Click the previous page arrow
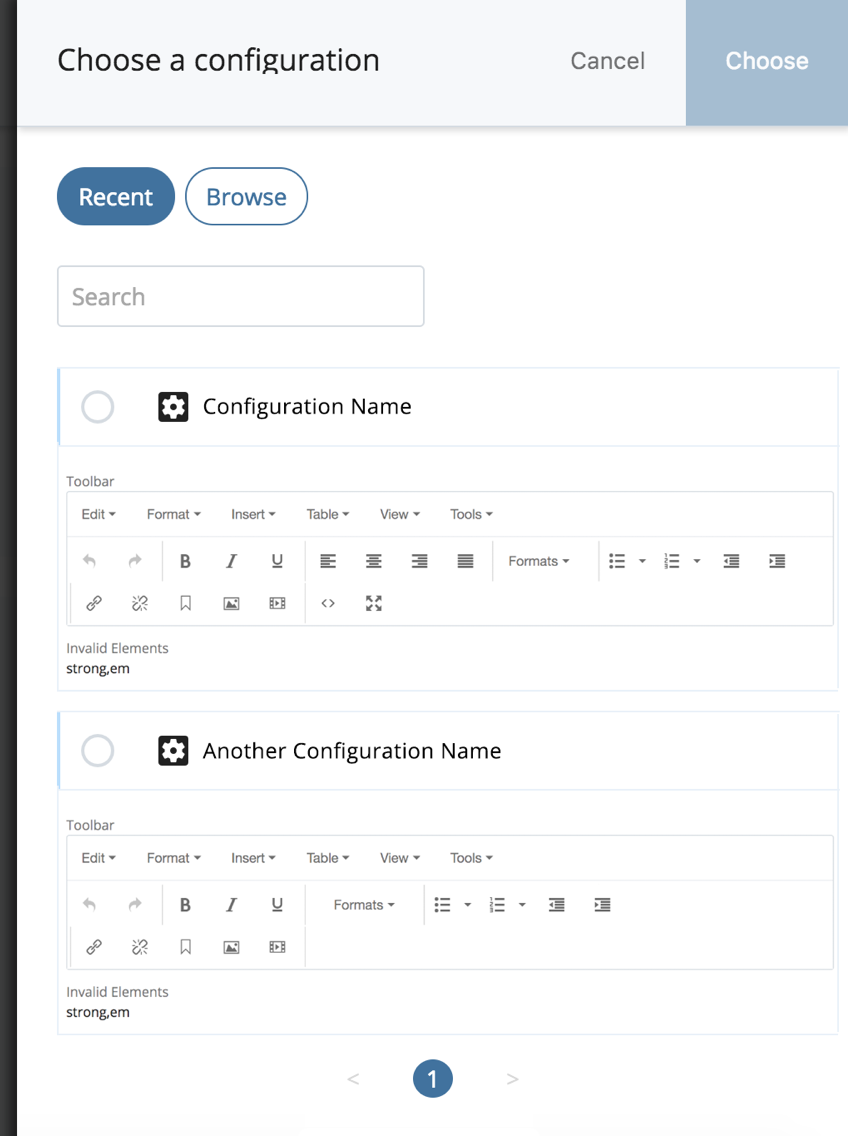 [x=353, y=1079]
